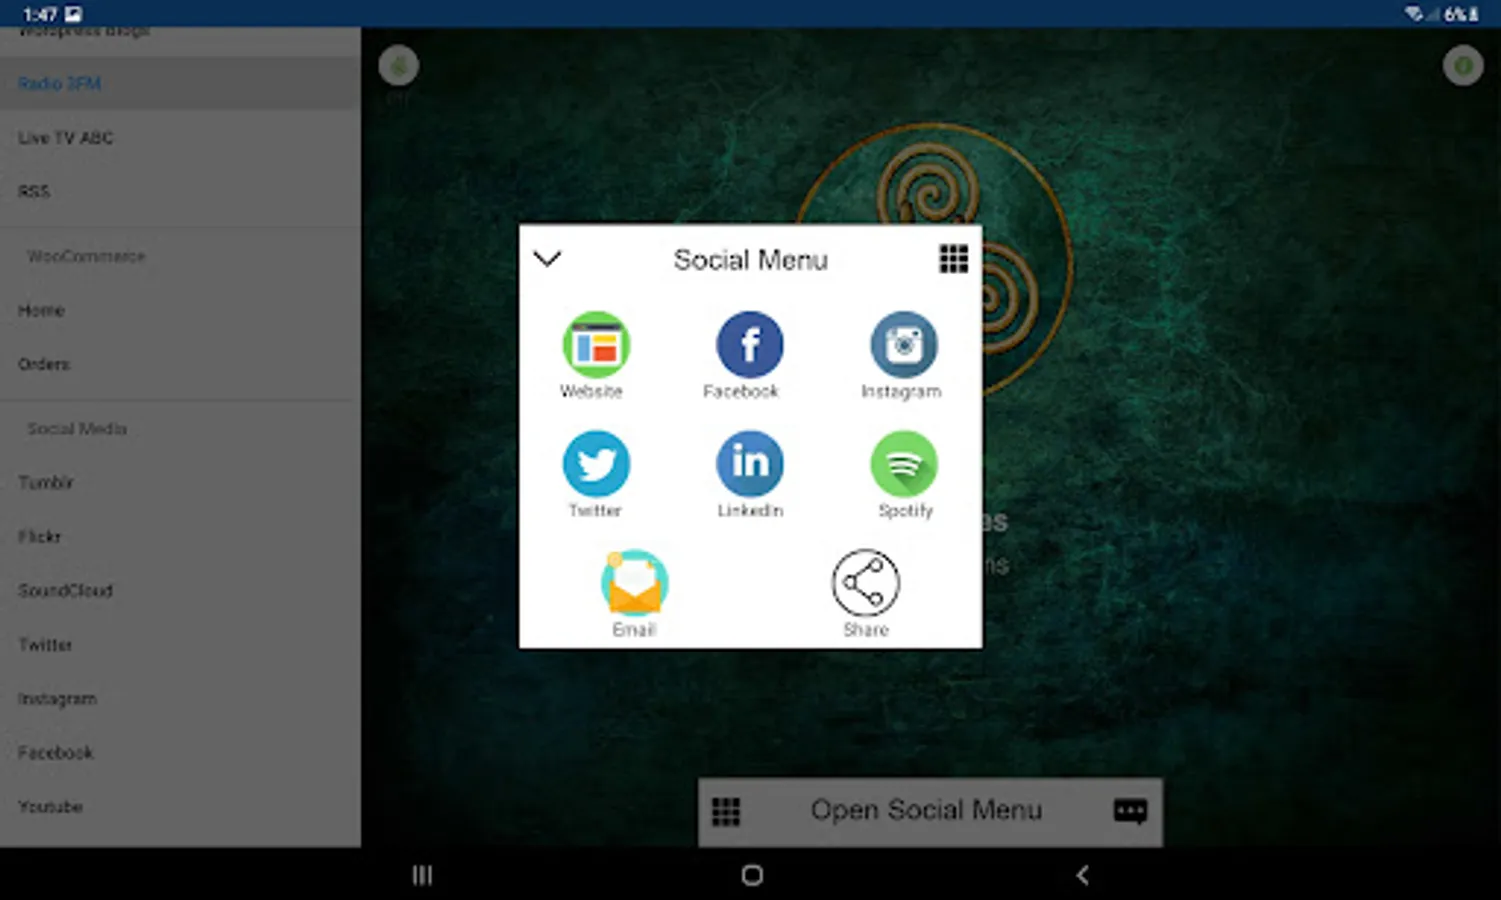Tap the Android recent apps button
Image resolution: width=1501 pixels, height=900 pixels.
coord(422,875)
